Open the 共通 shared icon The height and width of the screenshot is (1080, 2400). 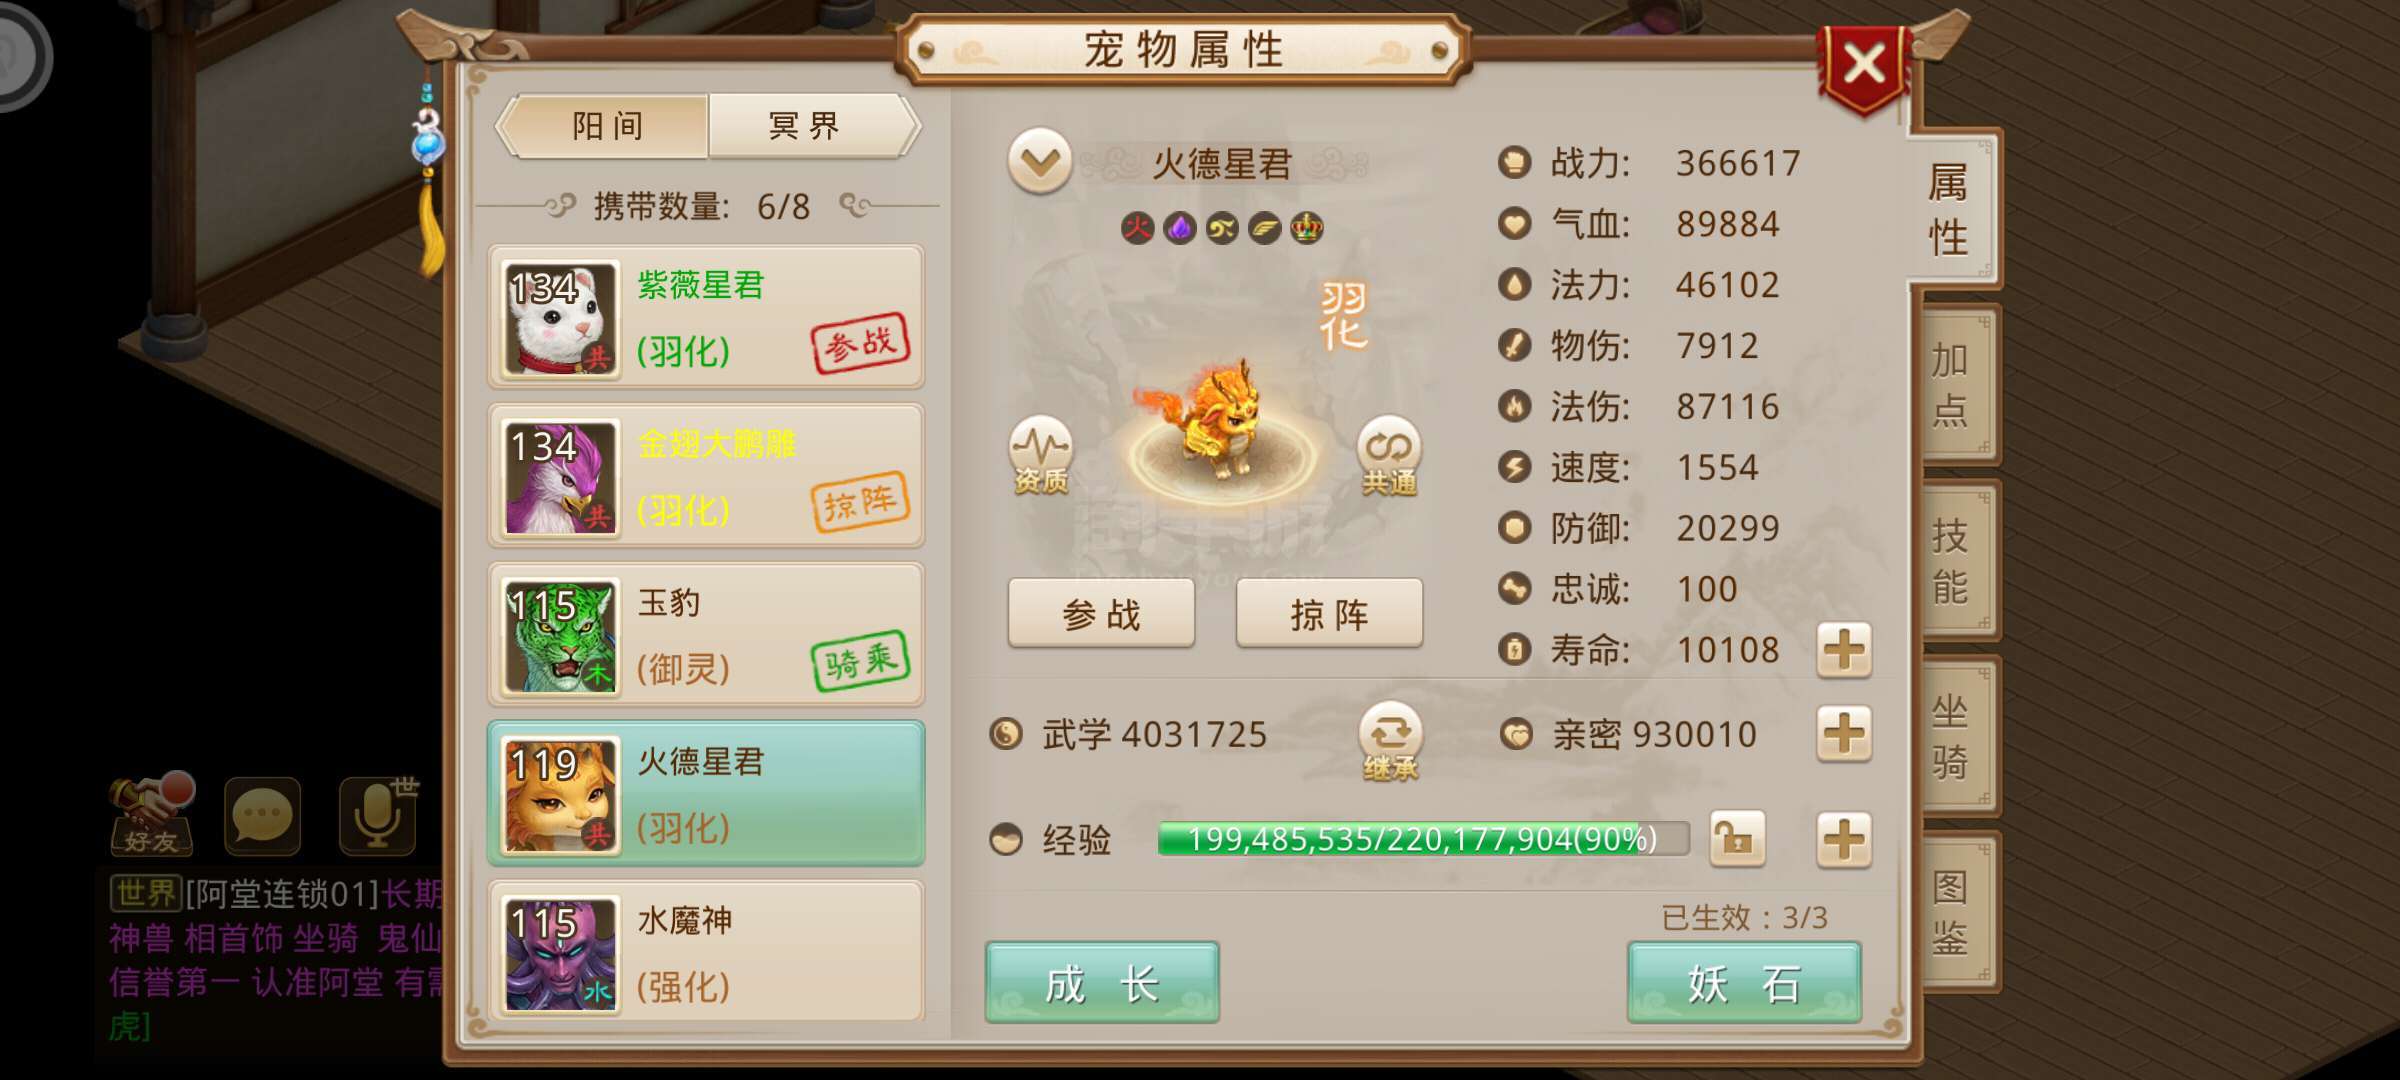(x=1389, y=455)
